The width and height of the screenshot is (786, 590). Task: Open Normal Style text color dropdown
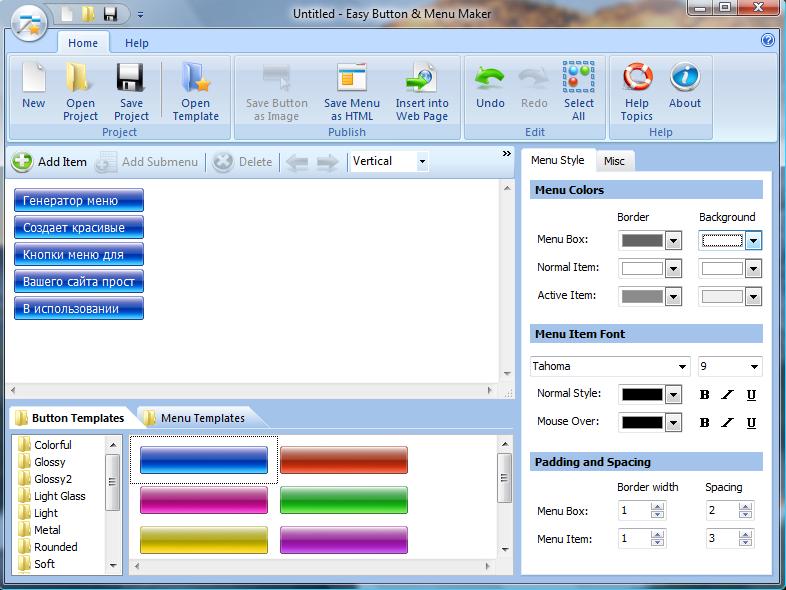click(x=674, y=395)
